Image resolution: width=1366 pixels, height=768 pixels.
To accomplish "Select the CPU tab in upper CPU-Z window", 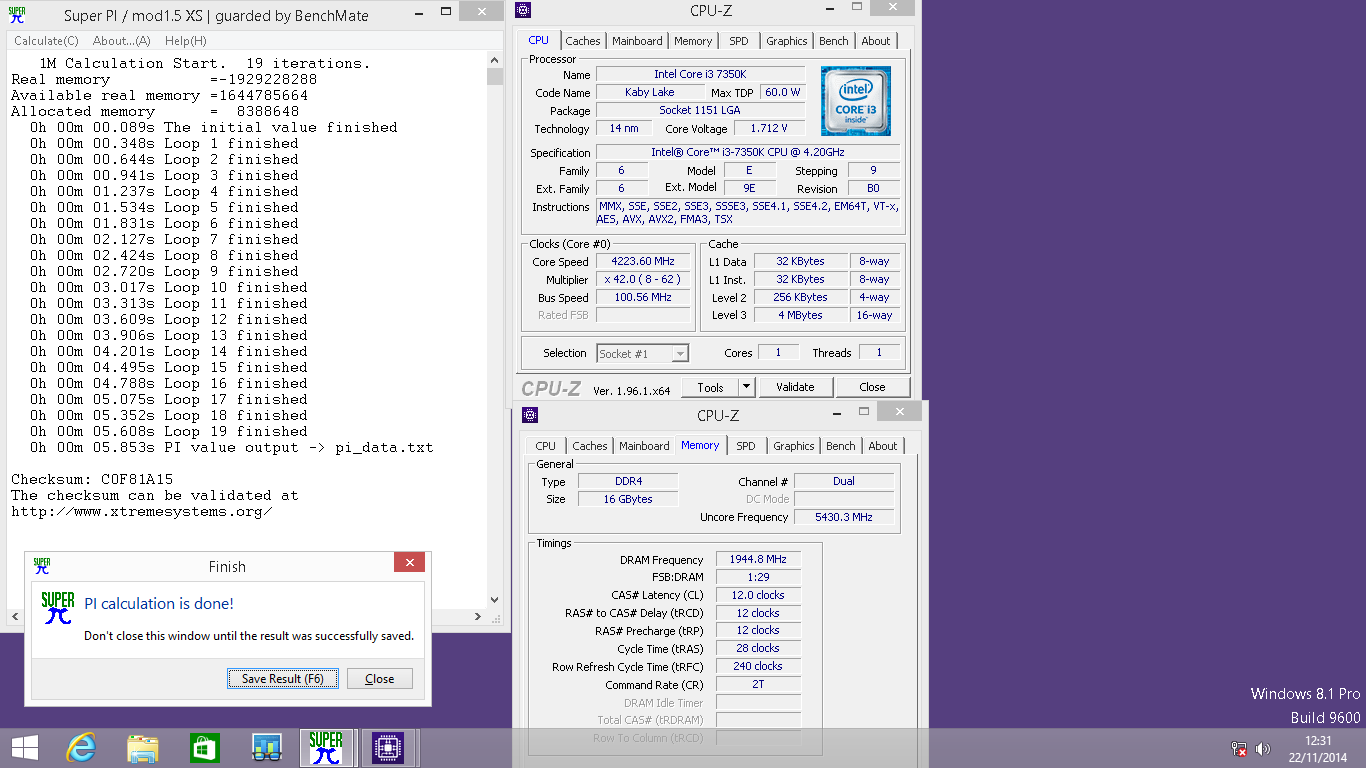I will tap(539, 40).
